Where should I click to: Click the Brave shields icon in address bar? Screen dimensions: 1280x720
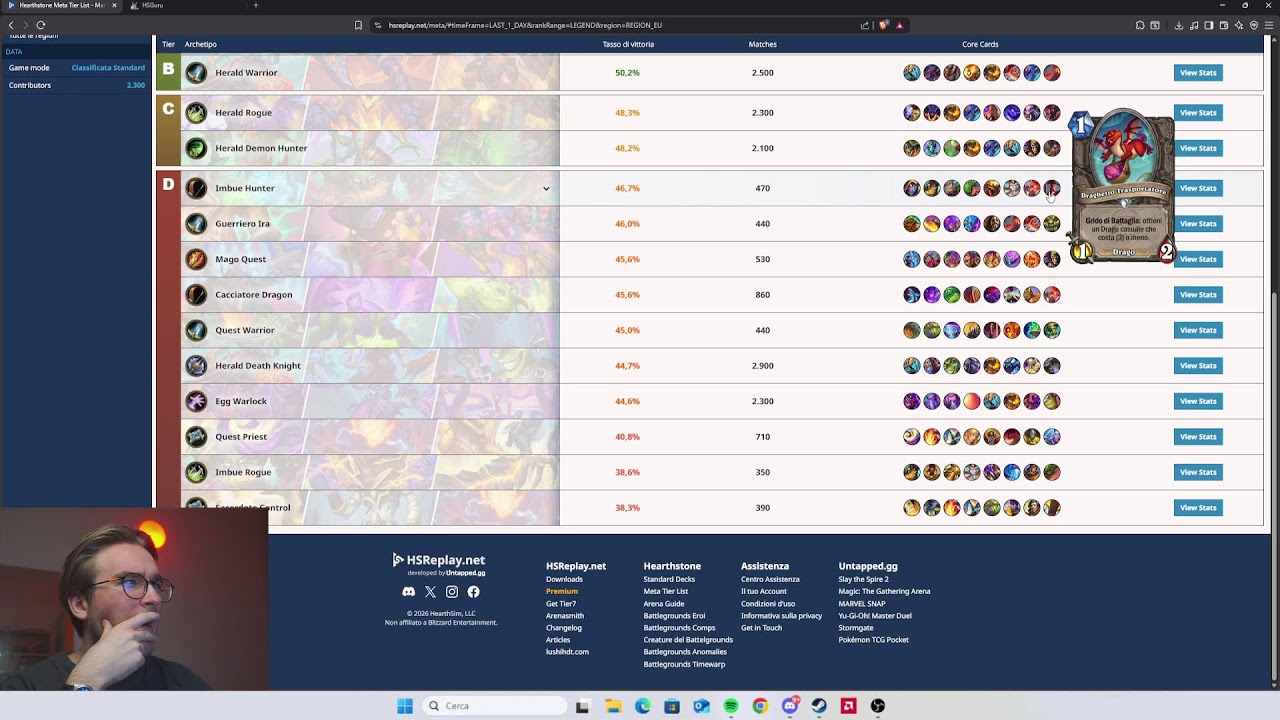[883, 25]
